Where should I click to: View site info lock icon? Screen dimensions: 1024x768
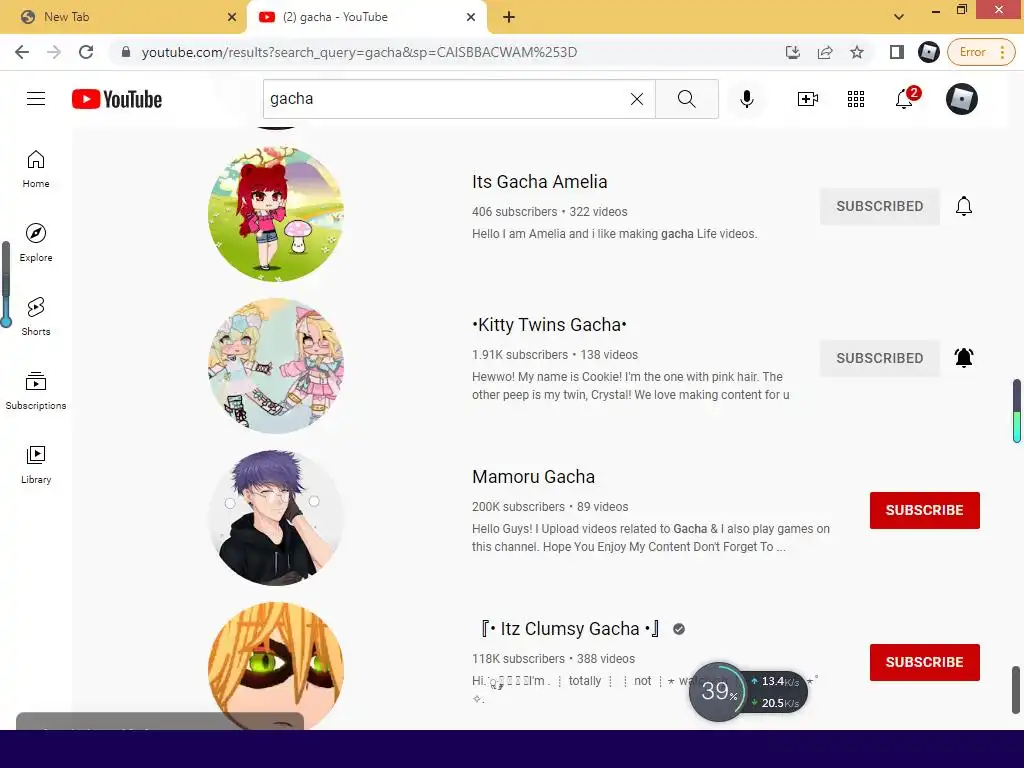[x=126, y=52]
